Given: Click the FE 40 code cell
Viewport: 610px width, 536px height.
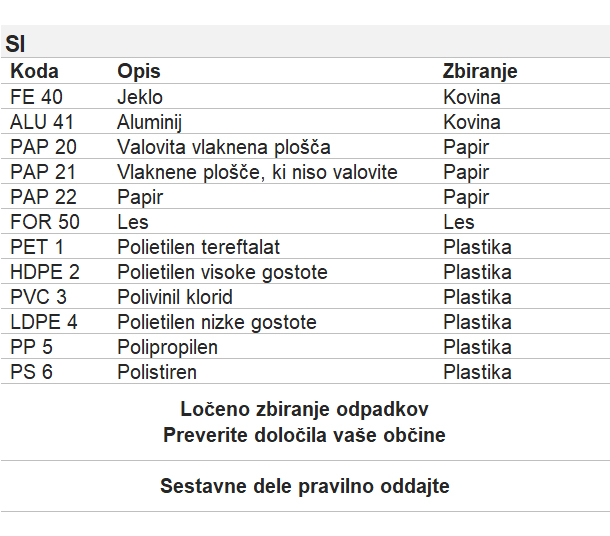Looking at the screenshot, I should click(x=36, y=96).
